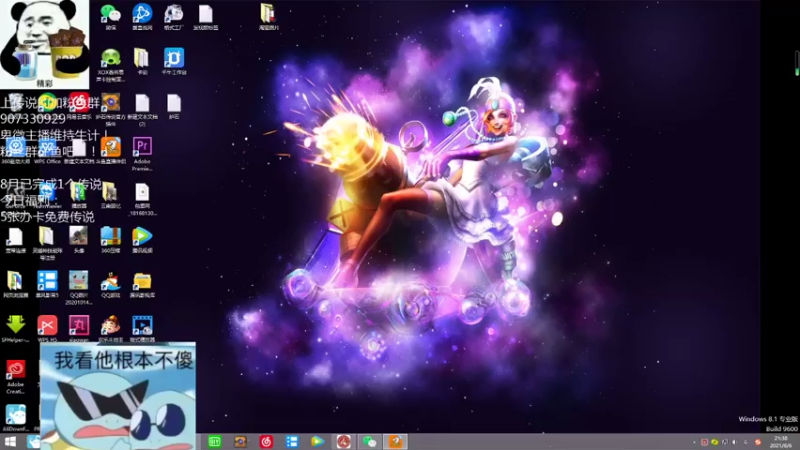Click the blue tiles taskbar icon
800x450 pixels.
pyautogui.click(x=292, y=442)
